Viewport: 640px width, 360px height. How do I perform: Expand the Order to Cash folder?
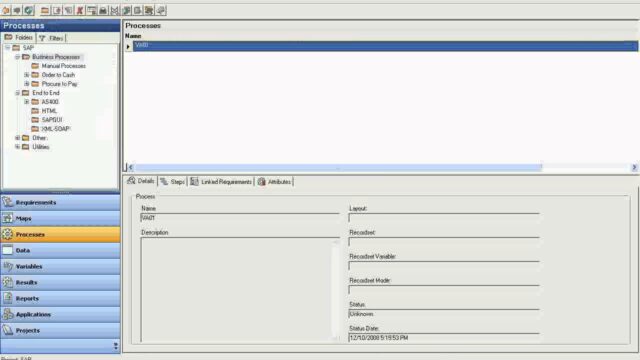[27, 75]
